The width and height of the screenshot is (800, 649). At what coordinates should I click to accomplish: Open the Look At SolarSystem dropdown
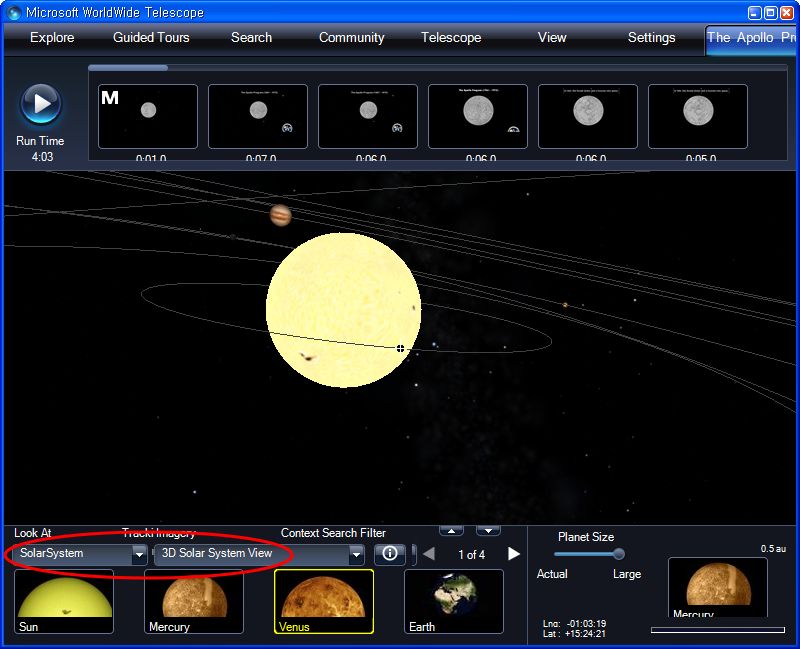click(x=81, y=554)
